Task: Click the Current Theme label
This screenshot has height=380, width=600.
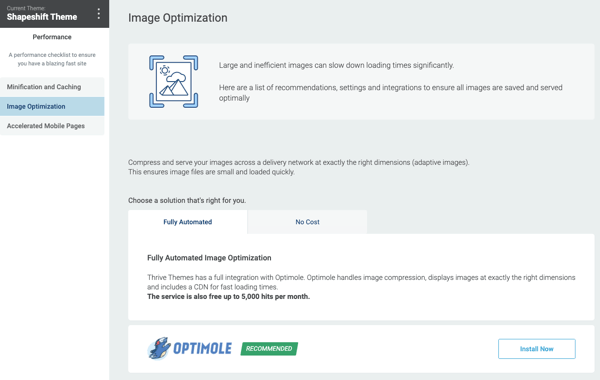Action: (x=26, y=8)
